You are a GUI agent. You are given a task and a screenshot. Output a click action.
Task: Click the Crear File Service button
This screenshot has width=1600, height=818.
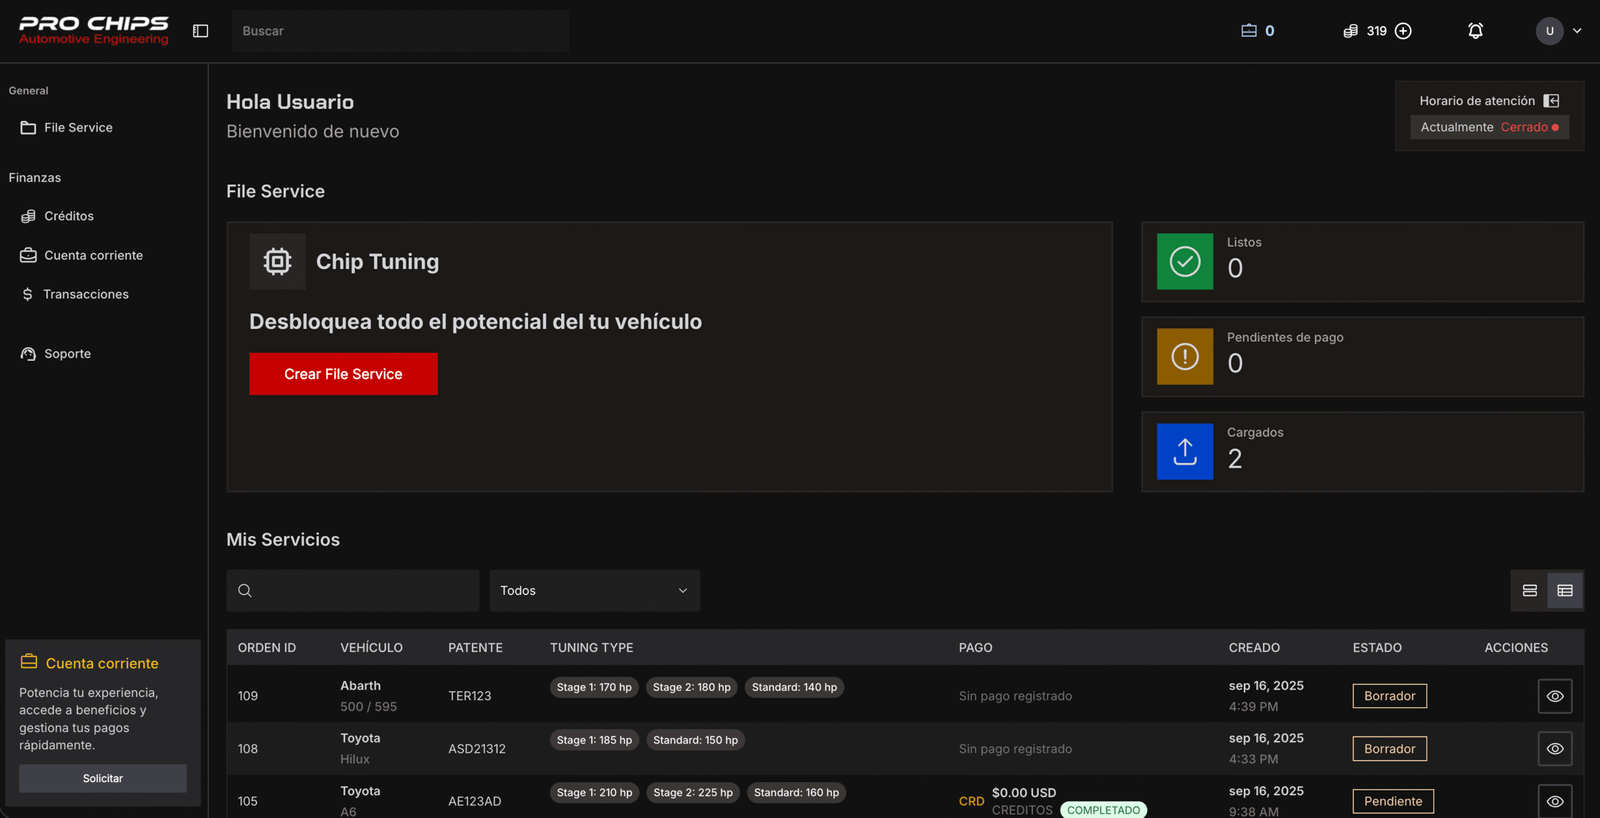343,374
